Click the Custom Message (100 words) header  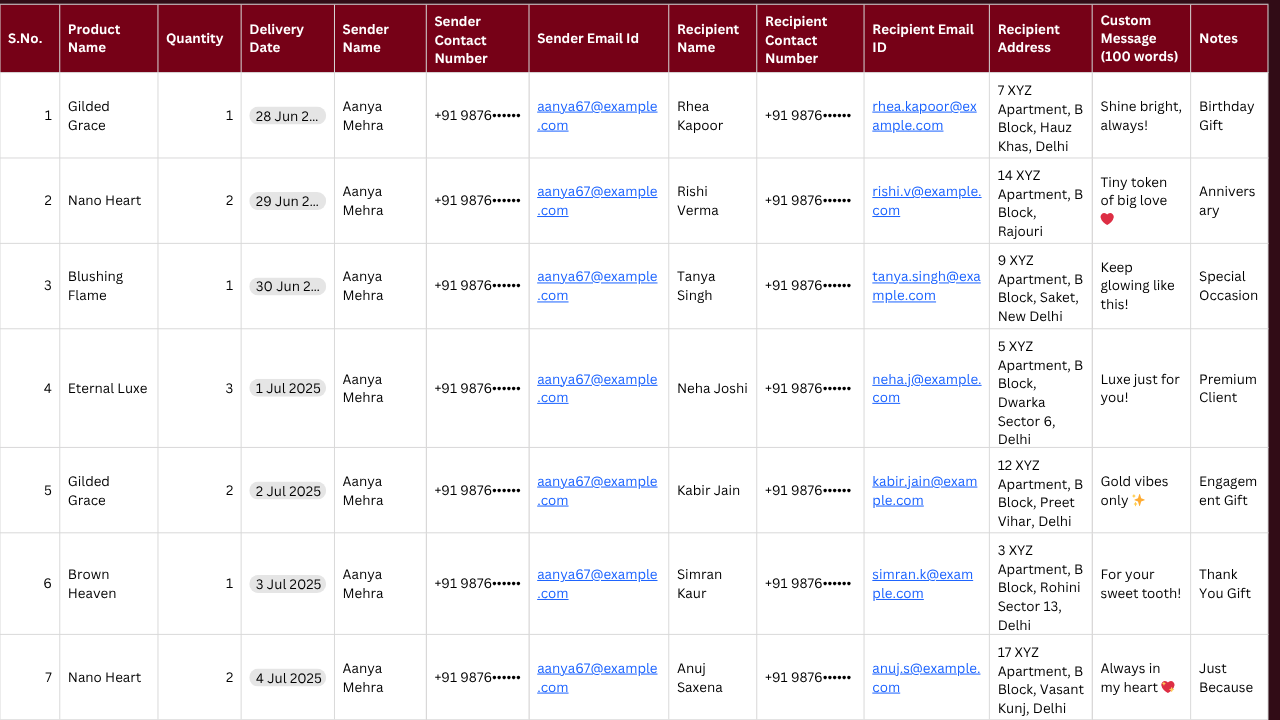tap(1141, 38)
